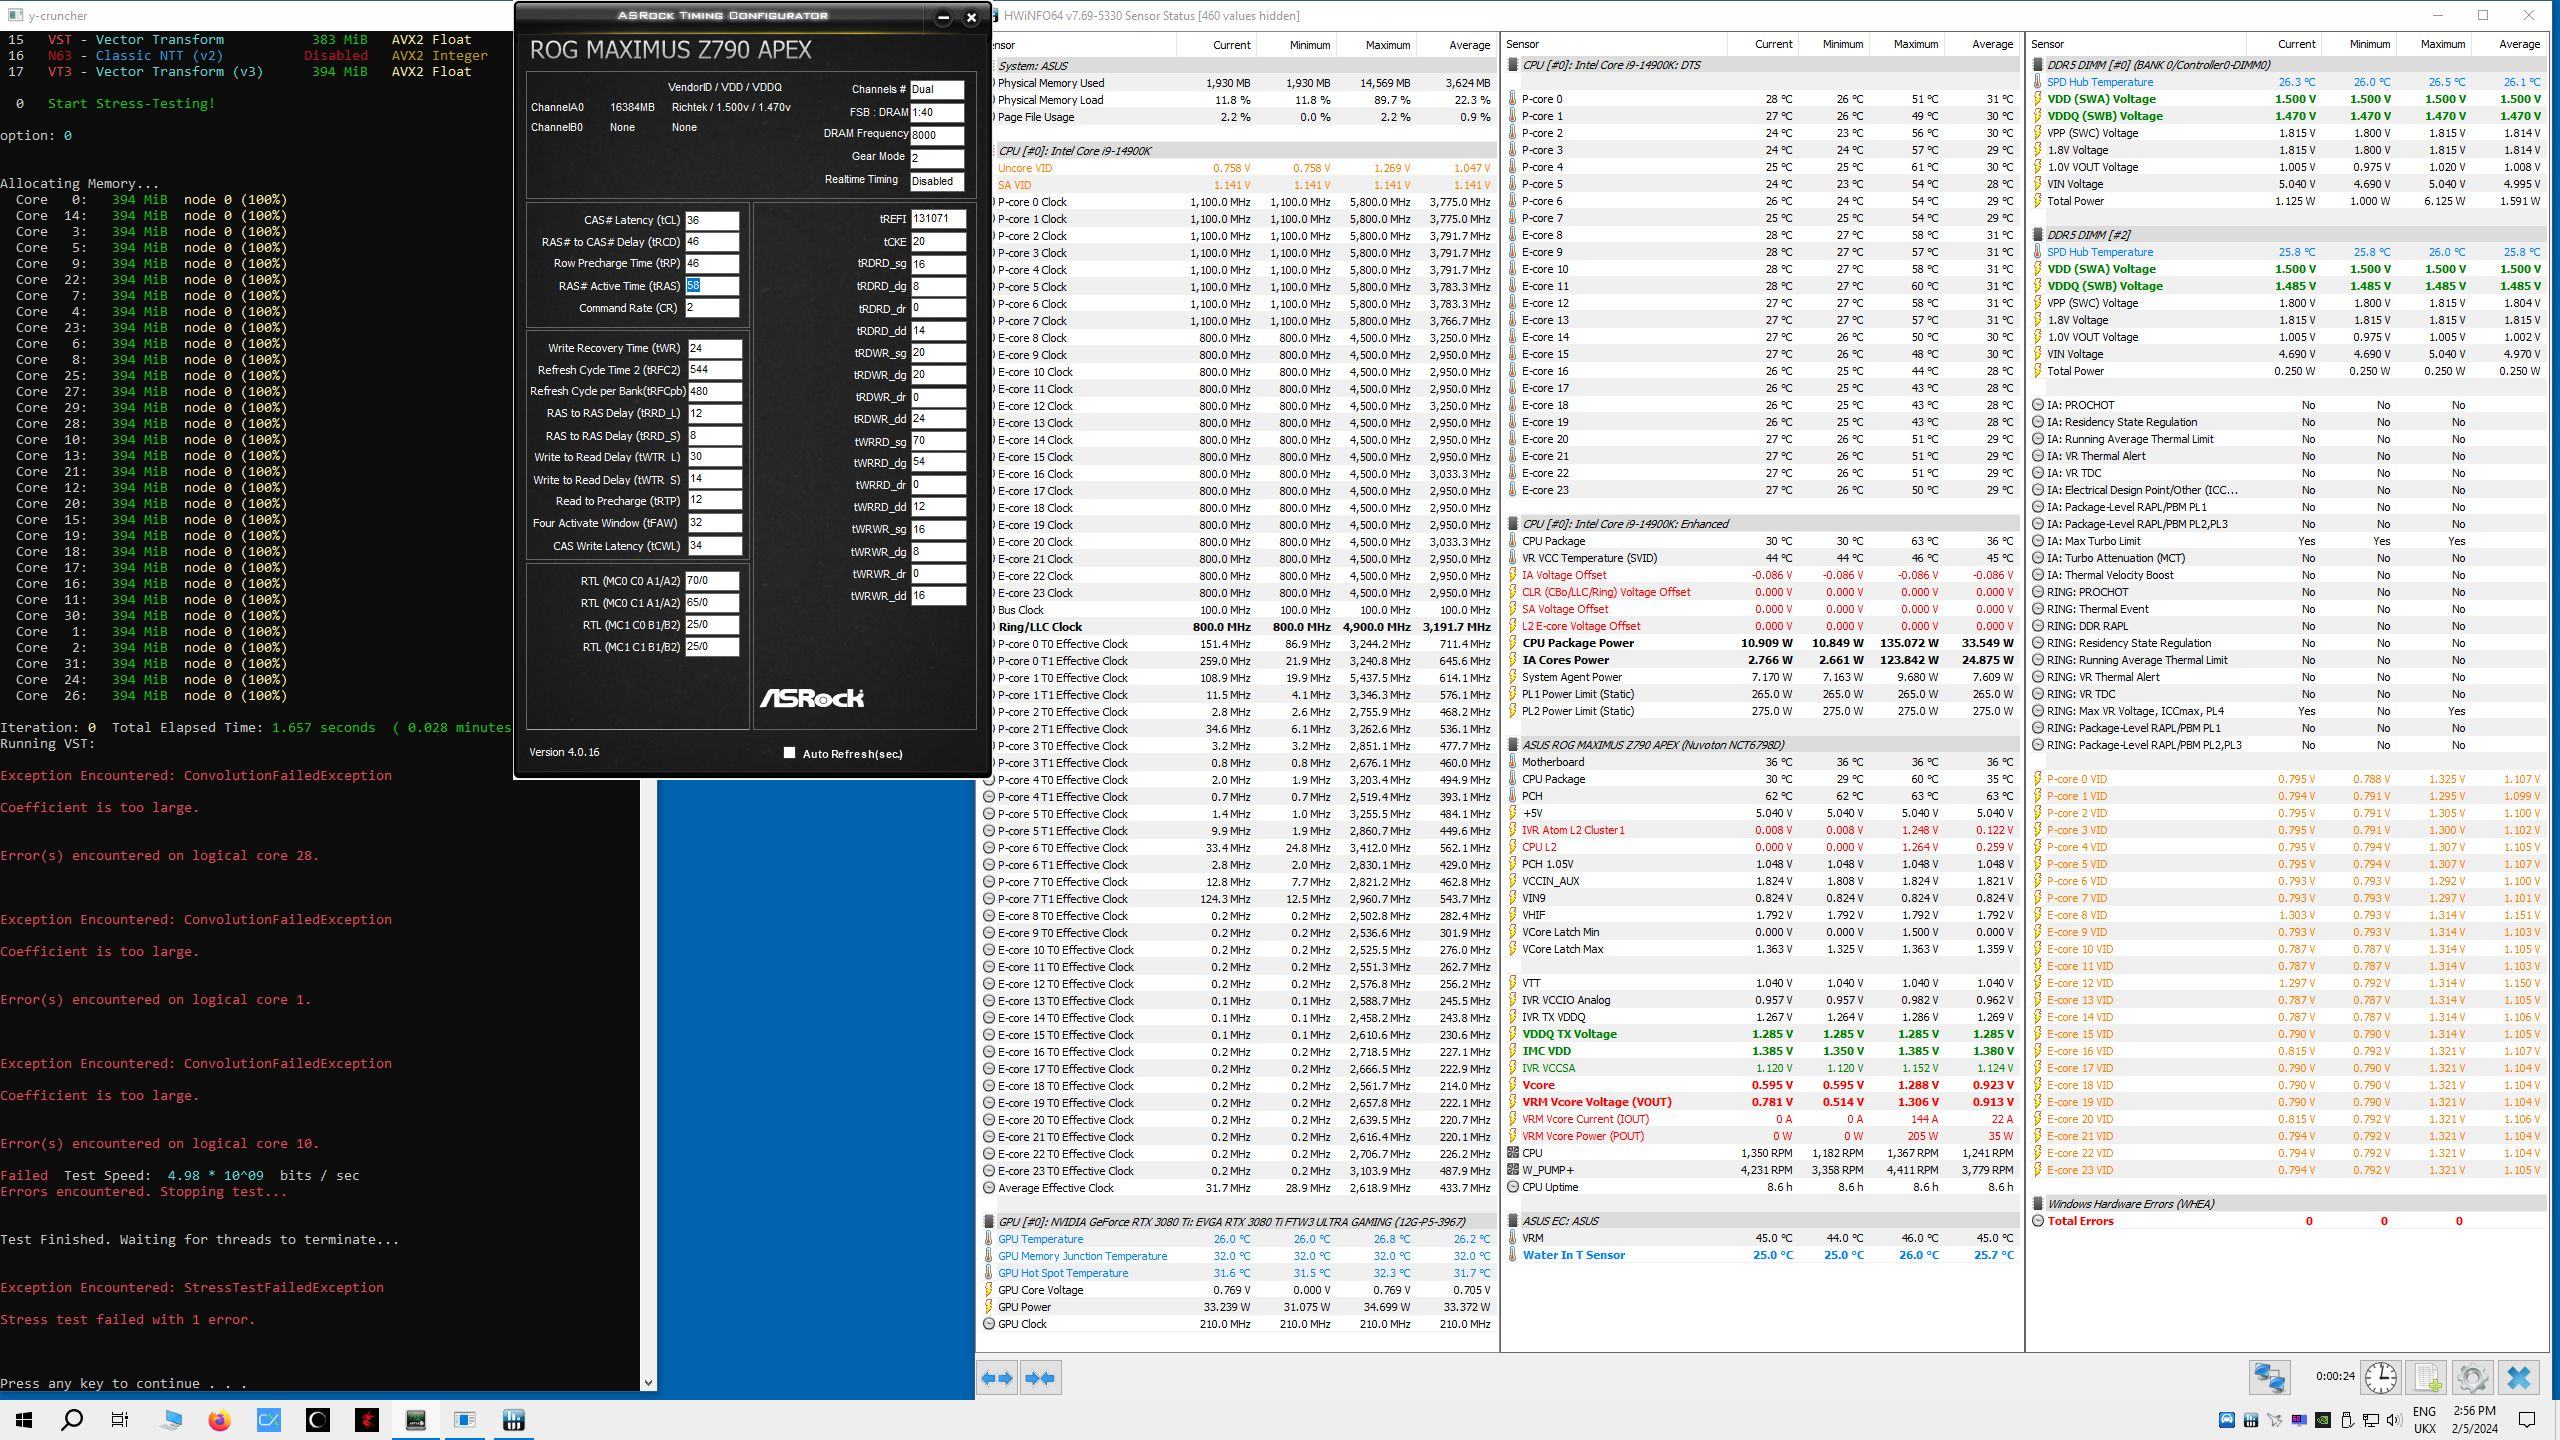Click HWiNFO shrink columns arrows icon
Image resolution: width=2560 pixels, height=1440 pixels.
tap(1040, 1378)
